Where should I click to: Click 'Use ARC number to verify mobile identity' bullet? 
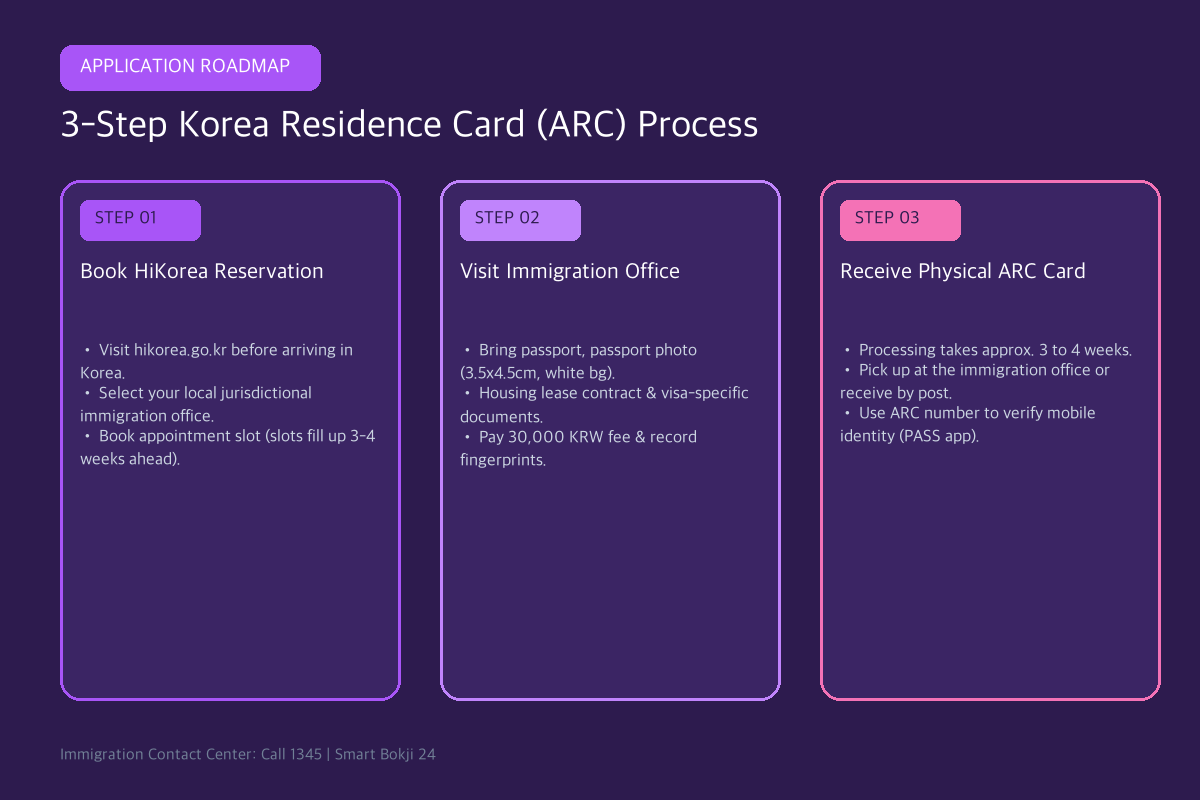(x=968, y=424)
